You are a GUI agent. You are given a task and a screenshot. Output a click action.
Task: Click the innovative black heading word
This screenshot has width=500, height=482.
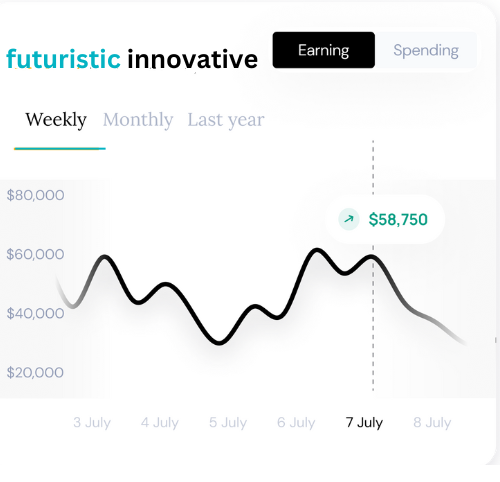pyautogui.click(x=193, y=59)
